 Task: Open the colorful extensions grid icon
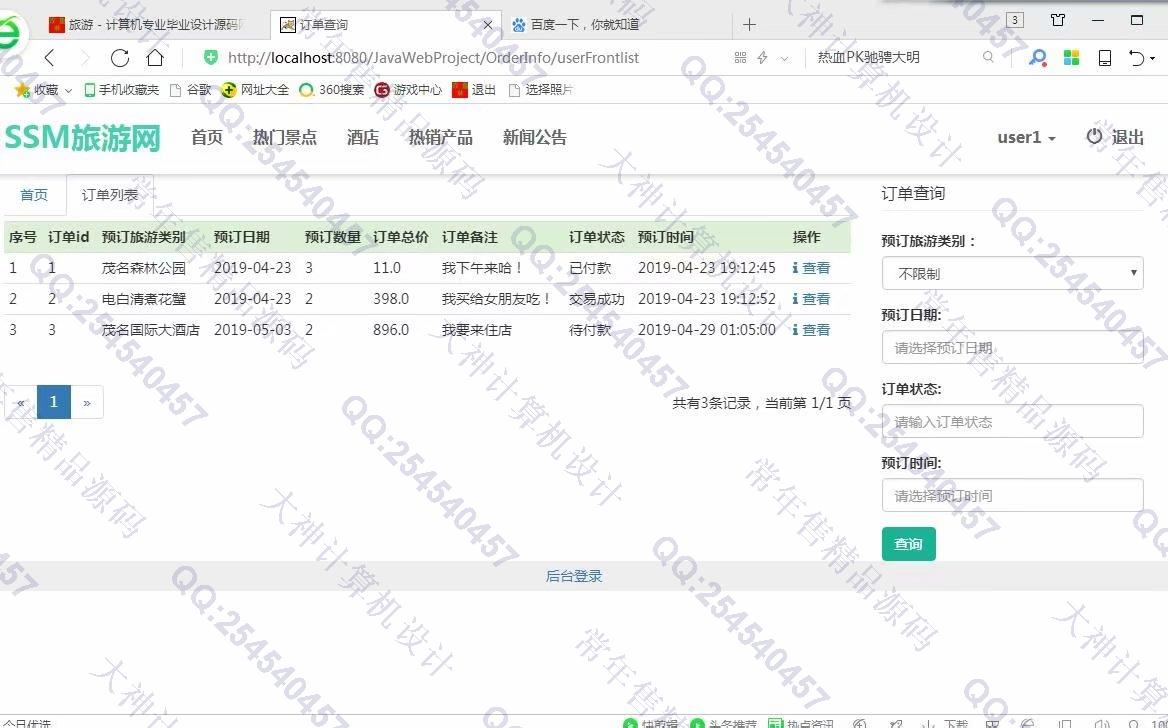coord(1071,57)
